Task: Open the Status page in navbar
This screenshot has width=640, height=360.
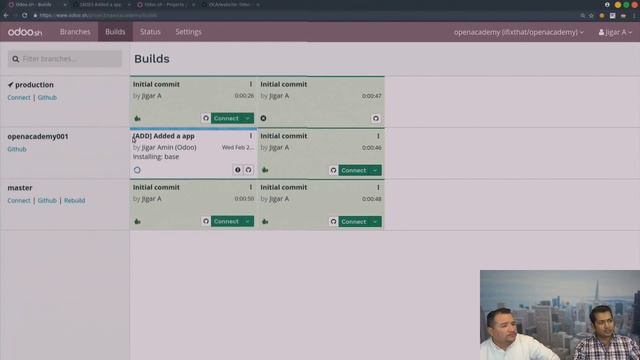Action: point(150,32)
